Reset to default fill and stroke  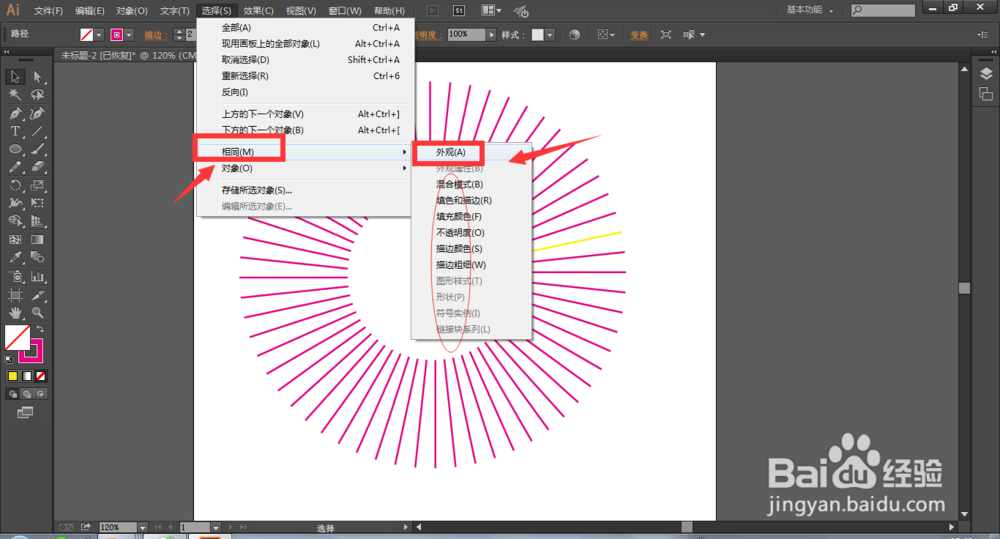(x=9, y=359)
